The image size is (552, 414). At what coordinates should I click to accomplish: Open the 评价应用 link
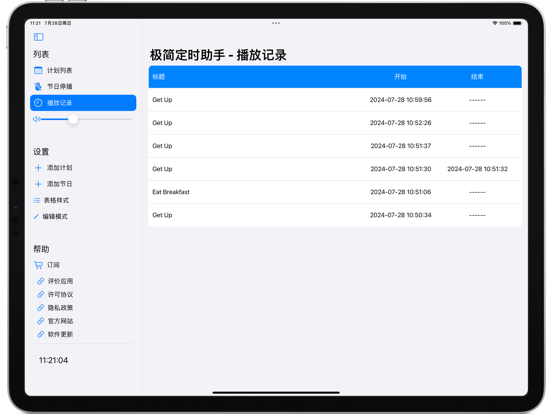(60, 281)
